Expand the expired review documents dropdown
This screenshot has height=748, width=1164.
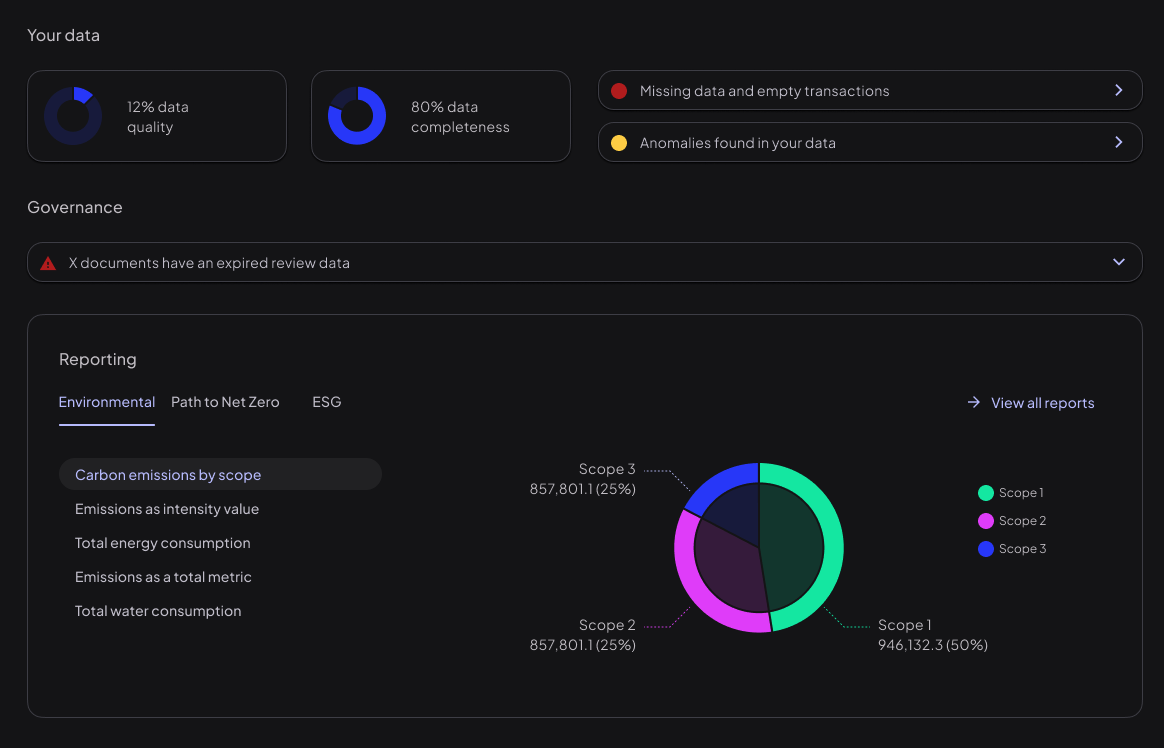1119,262
